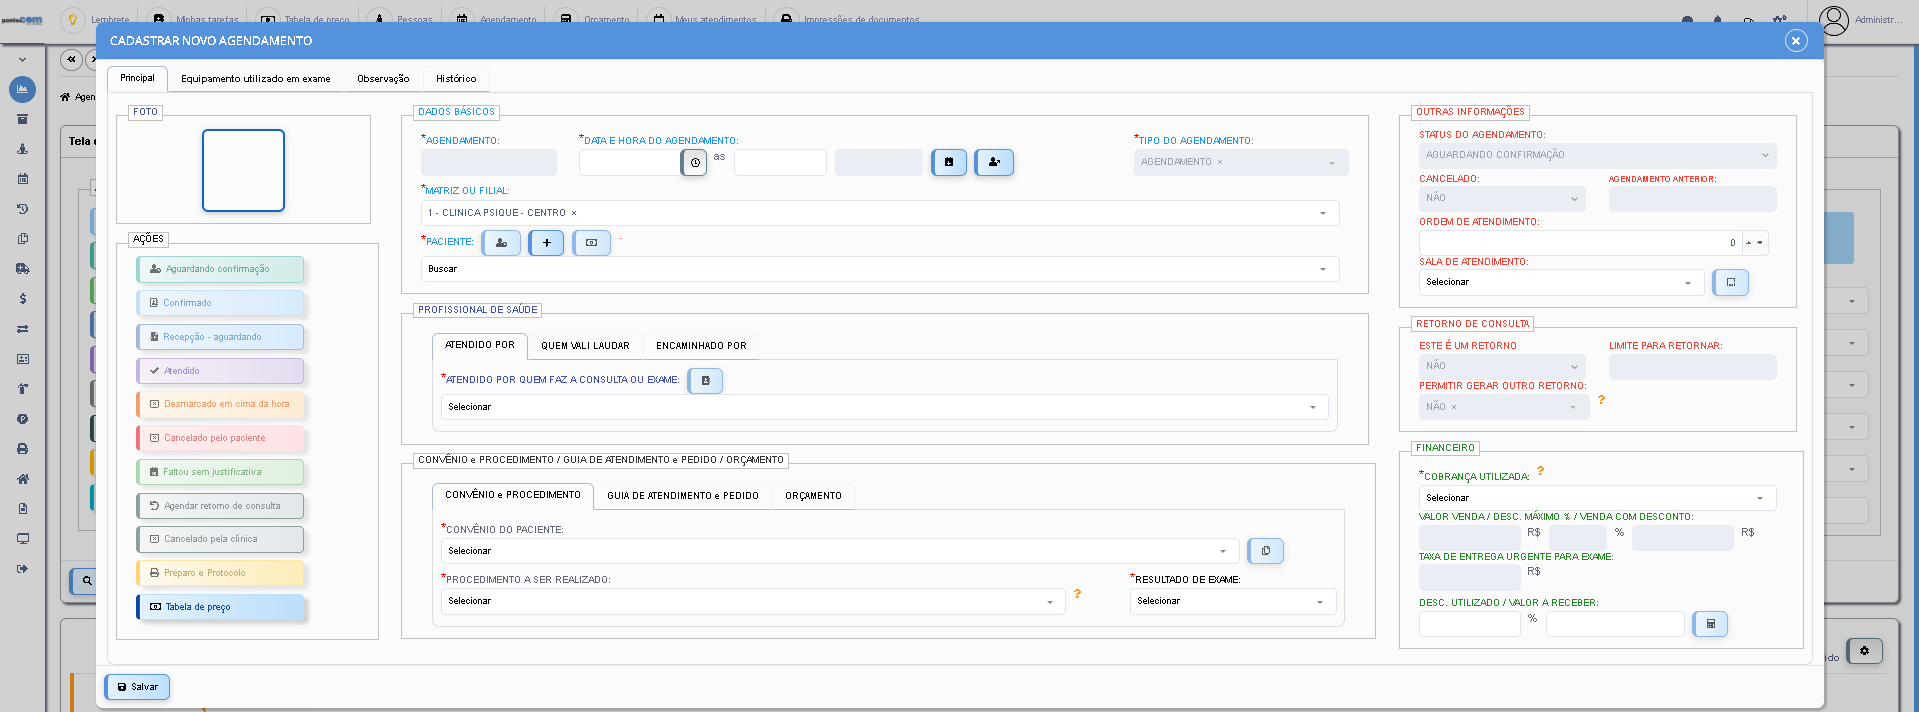Open the Sala de Atendimento dropdown
The width and height of the screenshot is (1919, 712).
pyautogui.click(x=1561, y=282)
